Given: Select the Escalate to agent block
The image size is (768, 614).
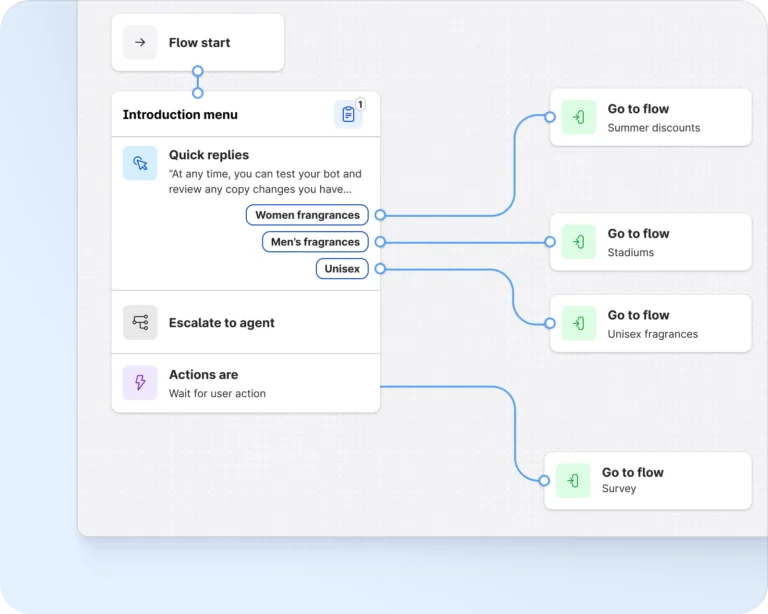Looking at the screenshot, I should pos(245,323).
